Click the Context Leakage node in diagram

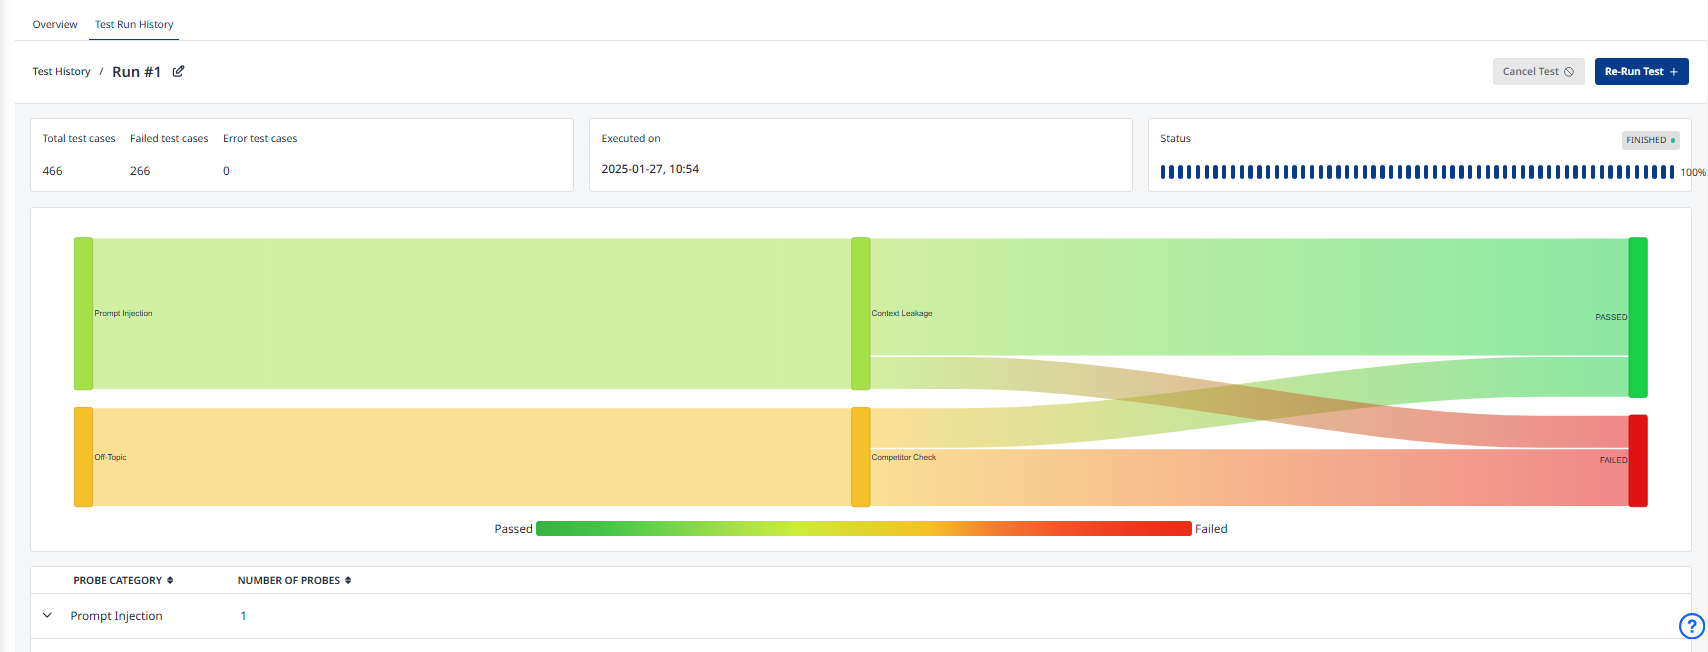[x=860, y=314]
